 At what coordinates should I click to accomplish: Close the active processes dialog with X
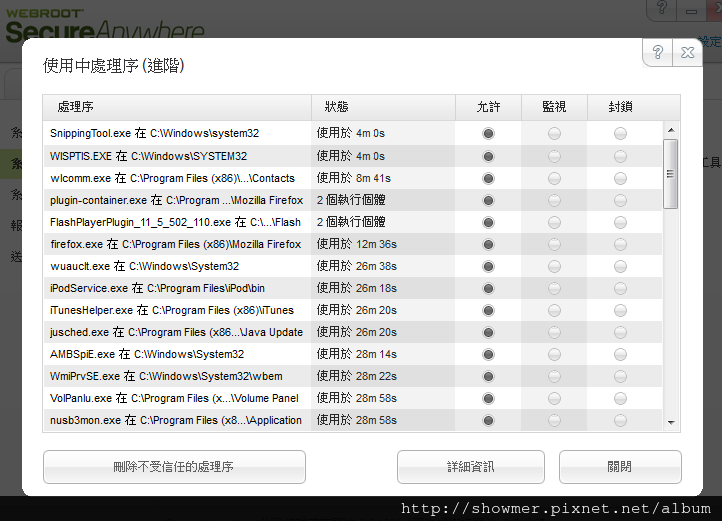pyautogui.click(x=687, y=52)
